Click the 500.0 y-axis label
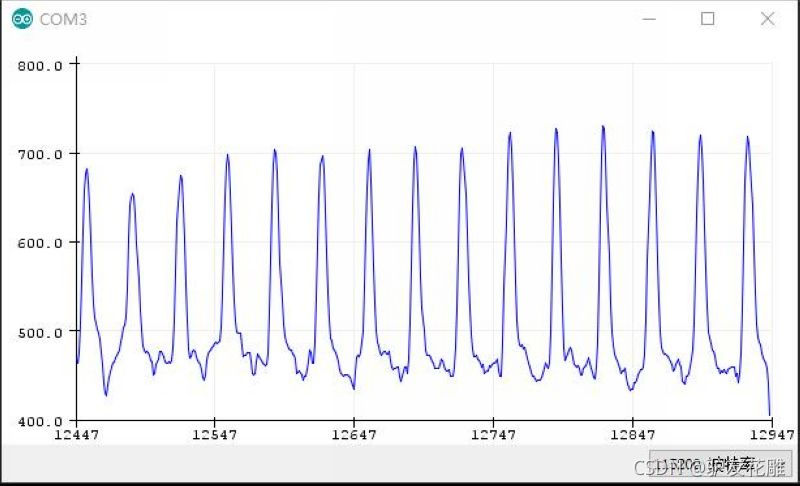 40,332
